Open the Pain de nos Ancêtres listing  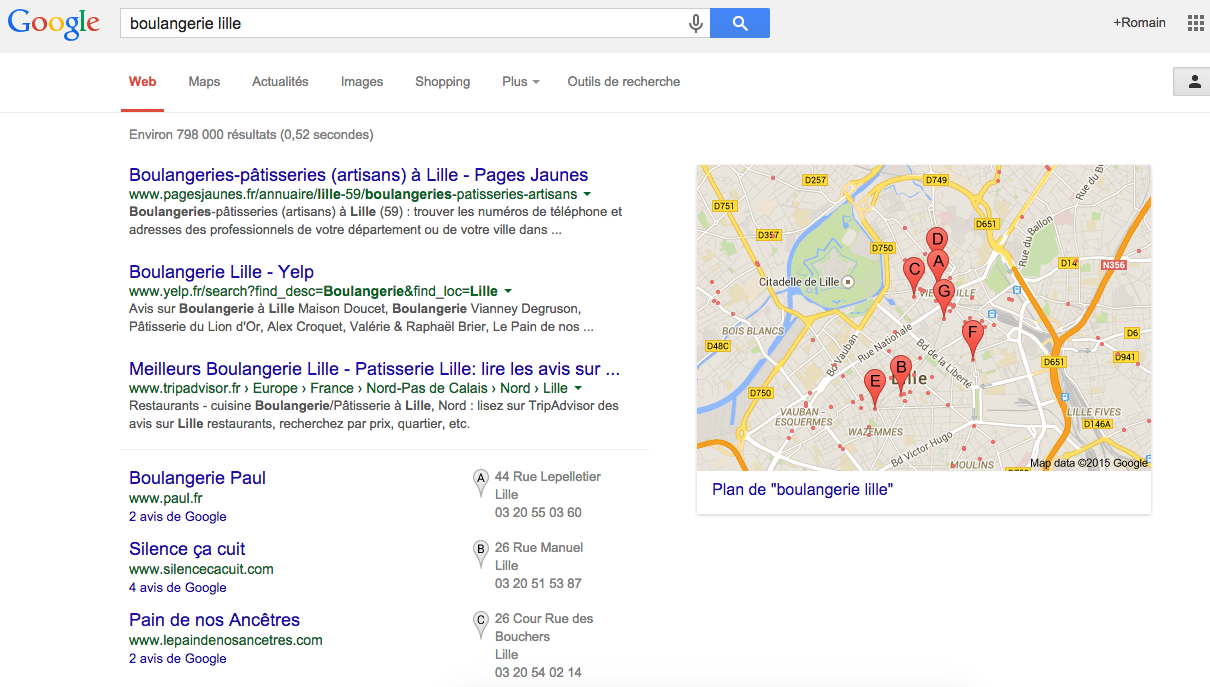click(214, 620)
